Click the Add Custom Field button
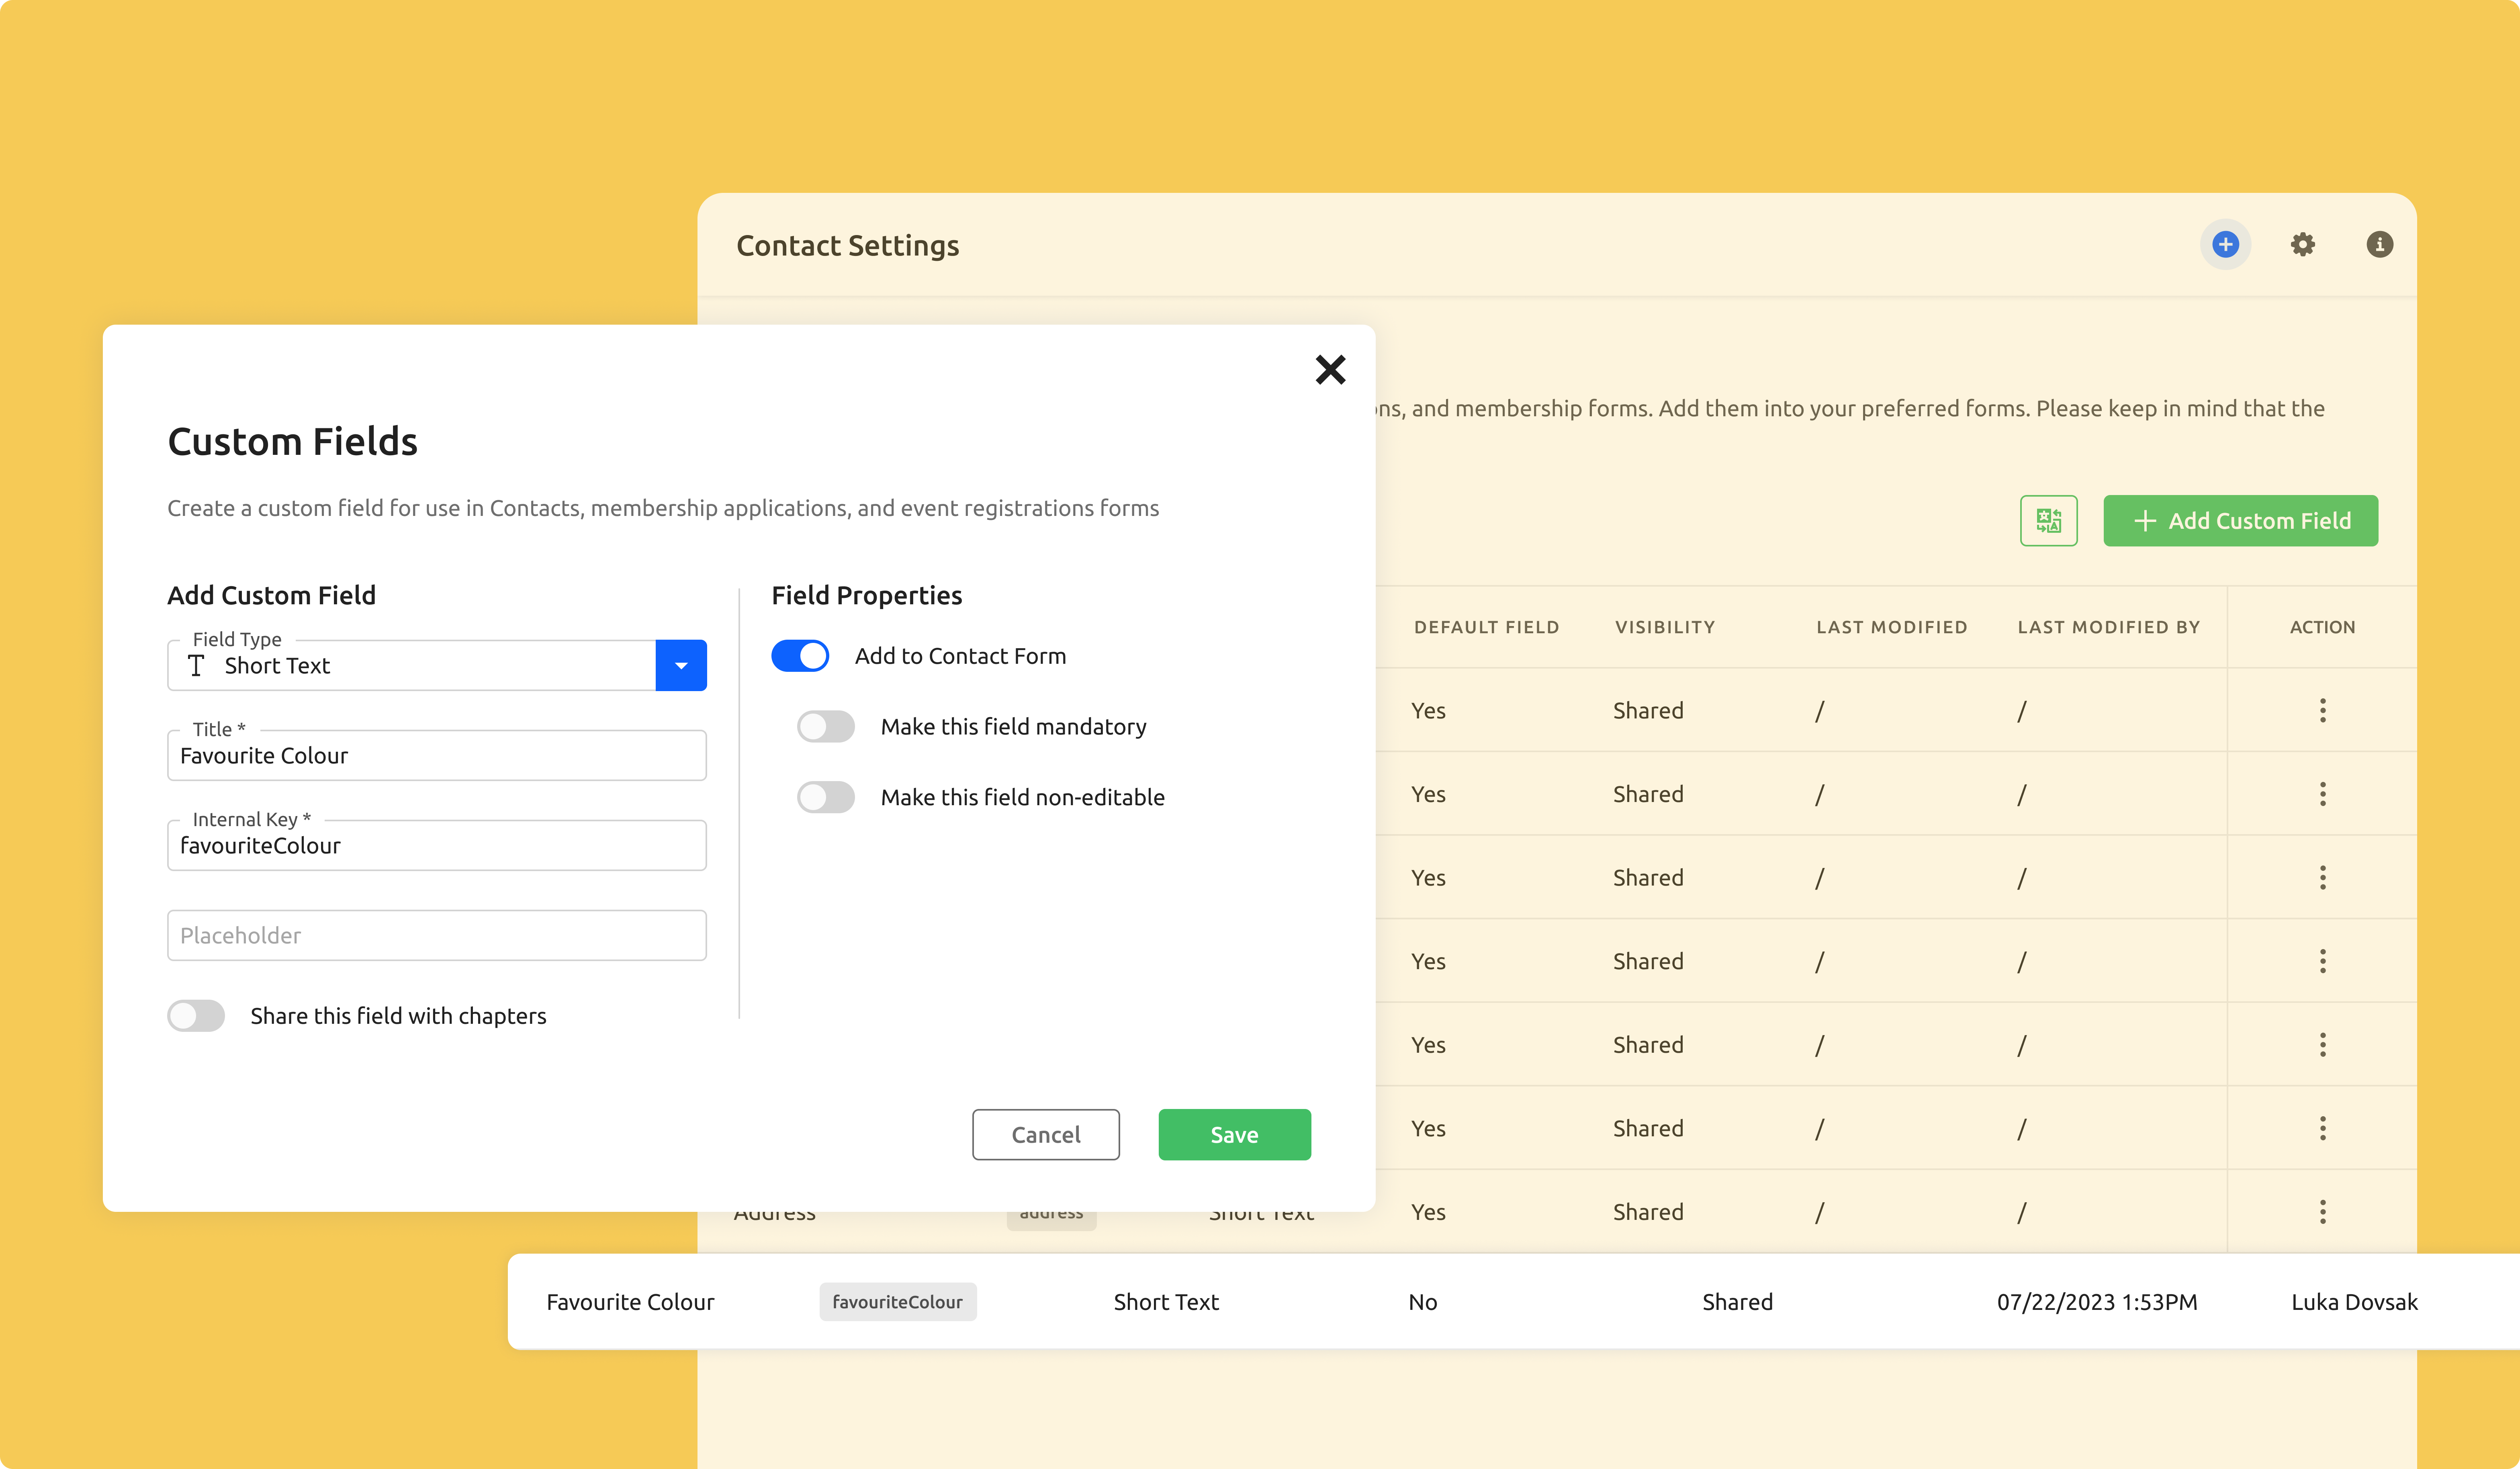2520x1469 pixels. [2240, 520]
